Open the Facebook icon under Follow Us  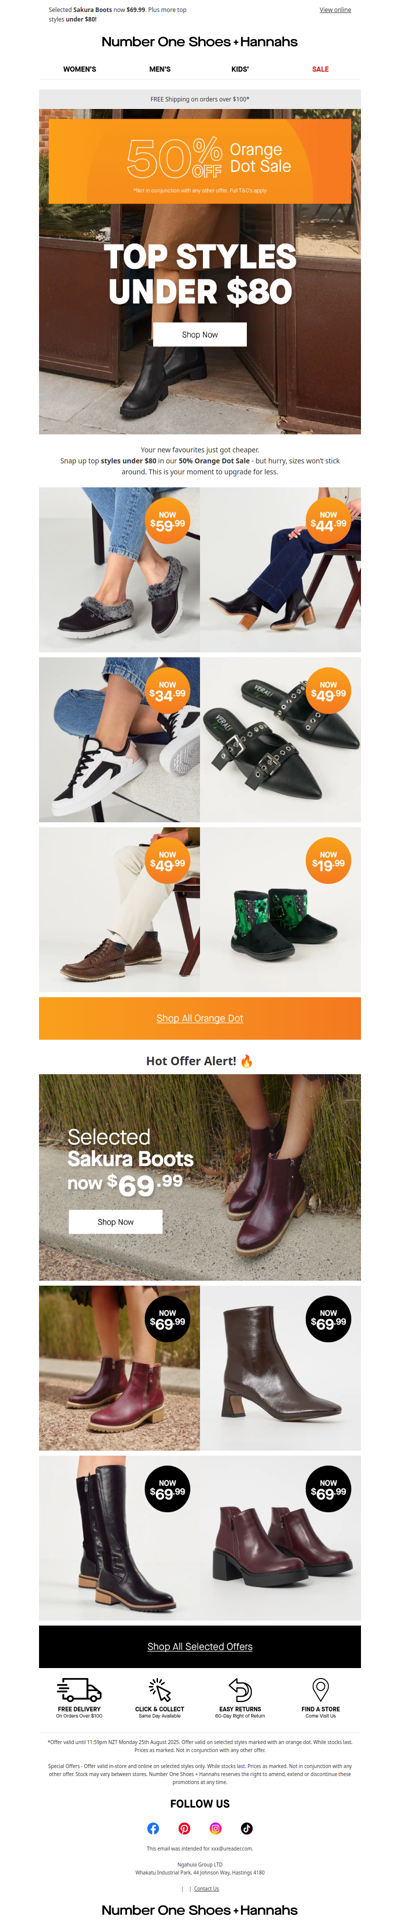(x=153, y=1828)
